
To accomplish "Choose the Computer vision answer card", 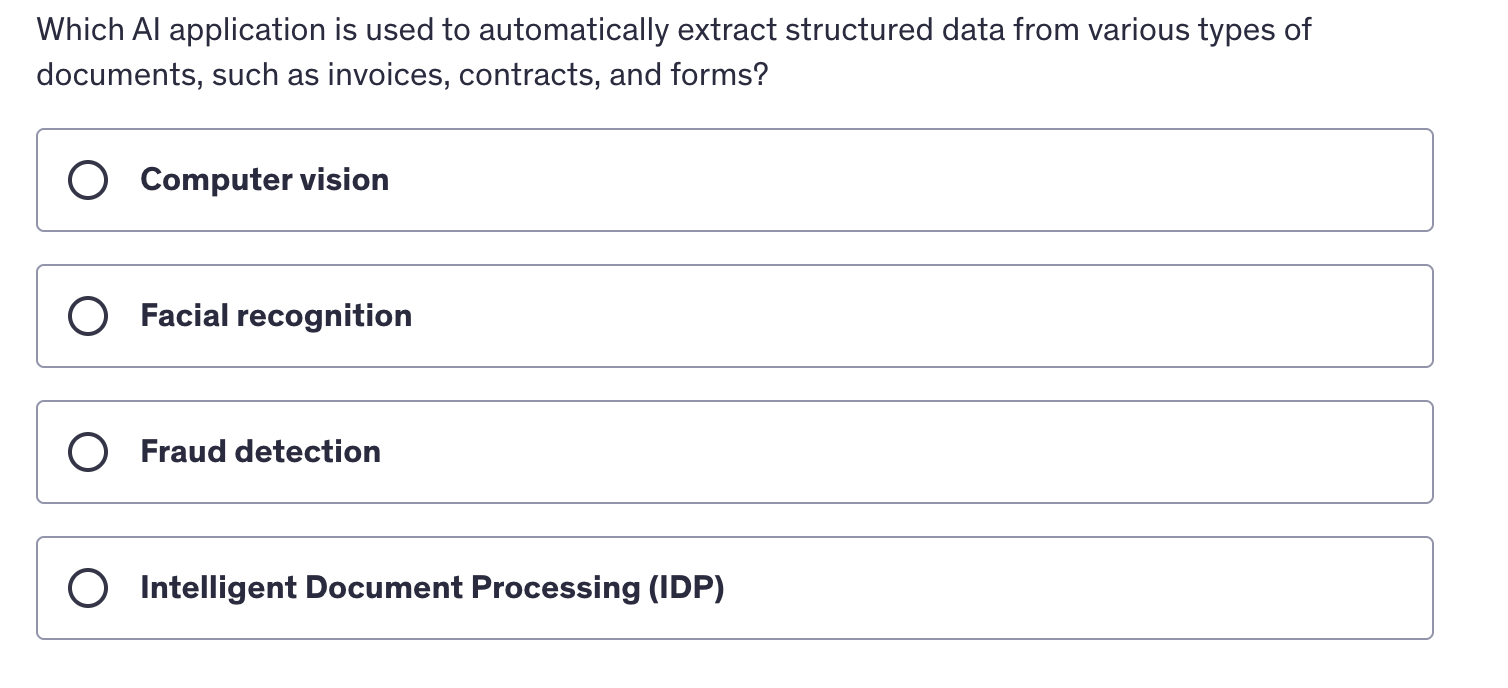I will pyautogui.click(x=735, y=180).
